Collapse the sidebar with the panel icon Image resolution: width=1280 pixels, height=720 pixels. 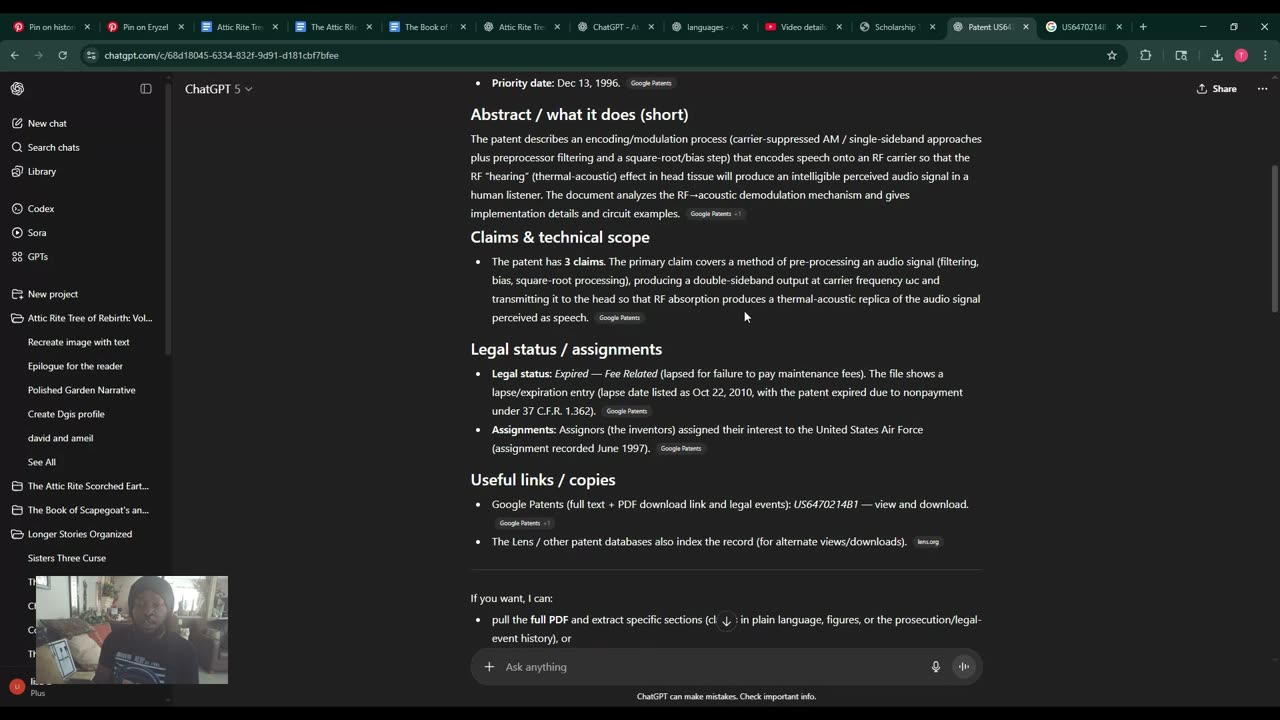pos(146,89)
